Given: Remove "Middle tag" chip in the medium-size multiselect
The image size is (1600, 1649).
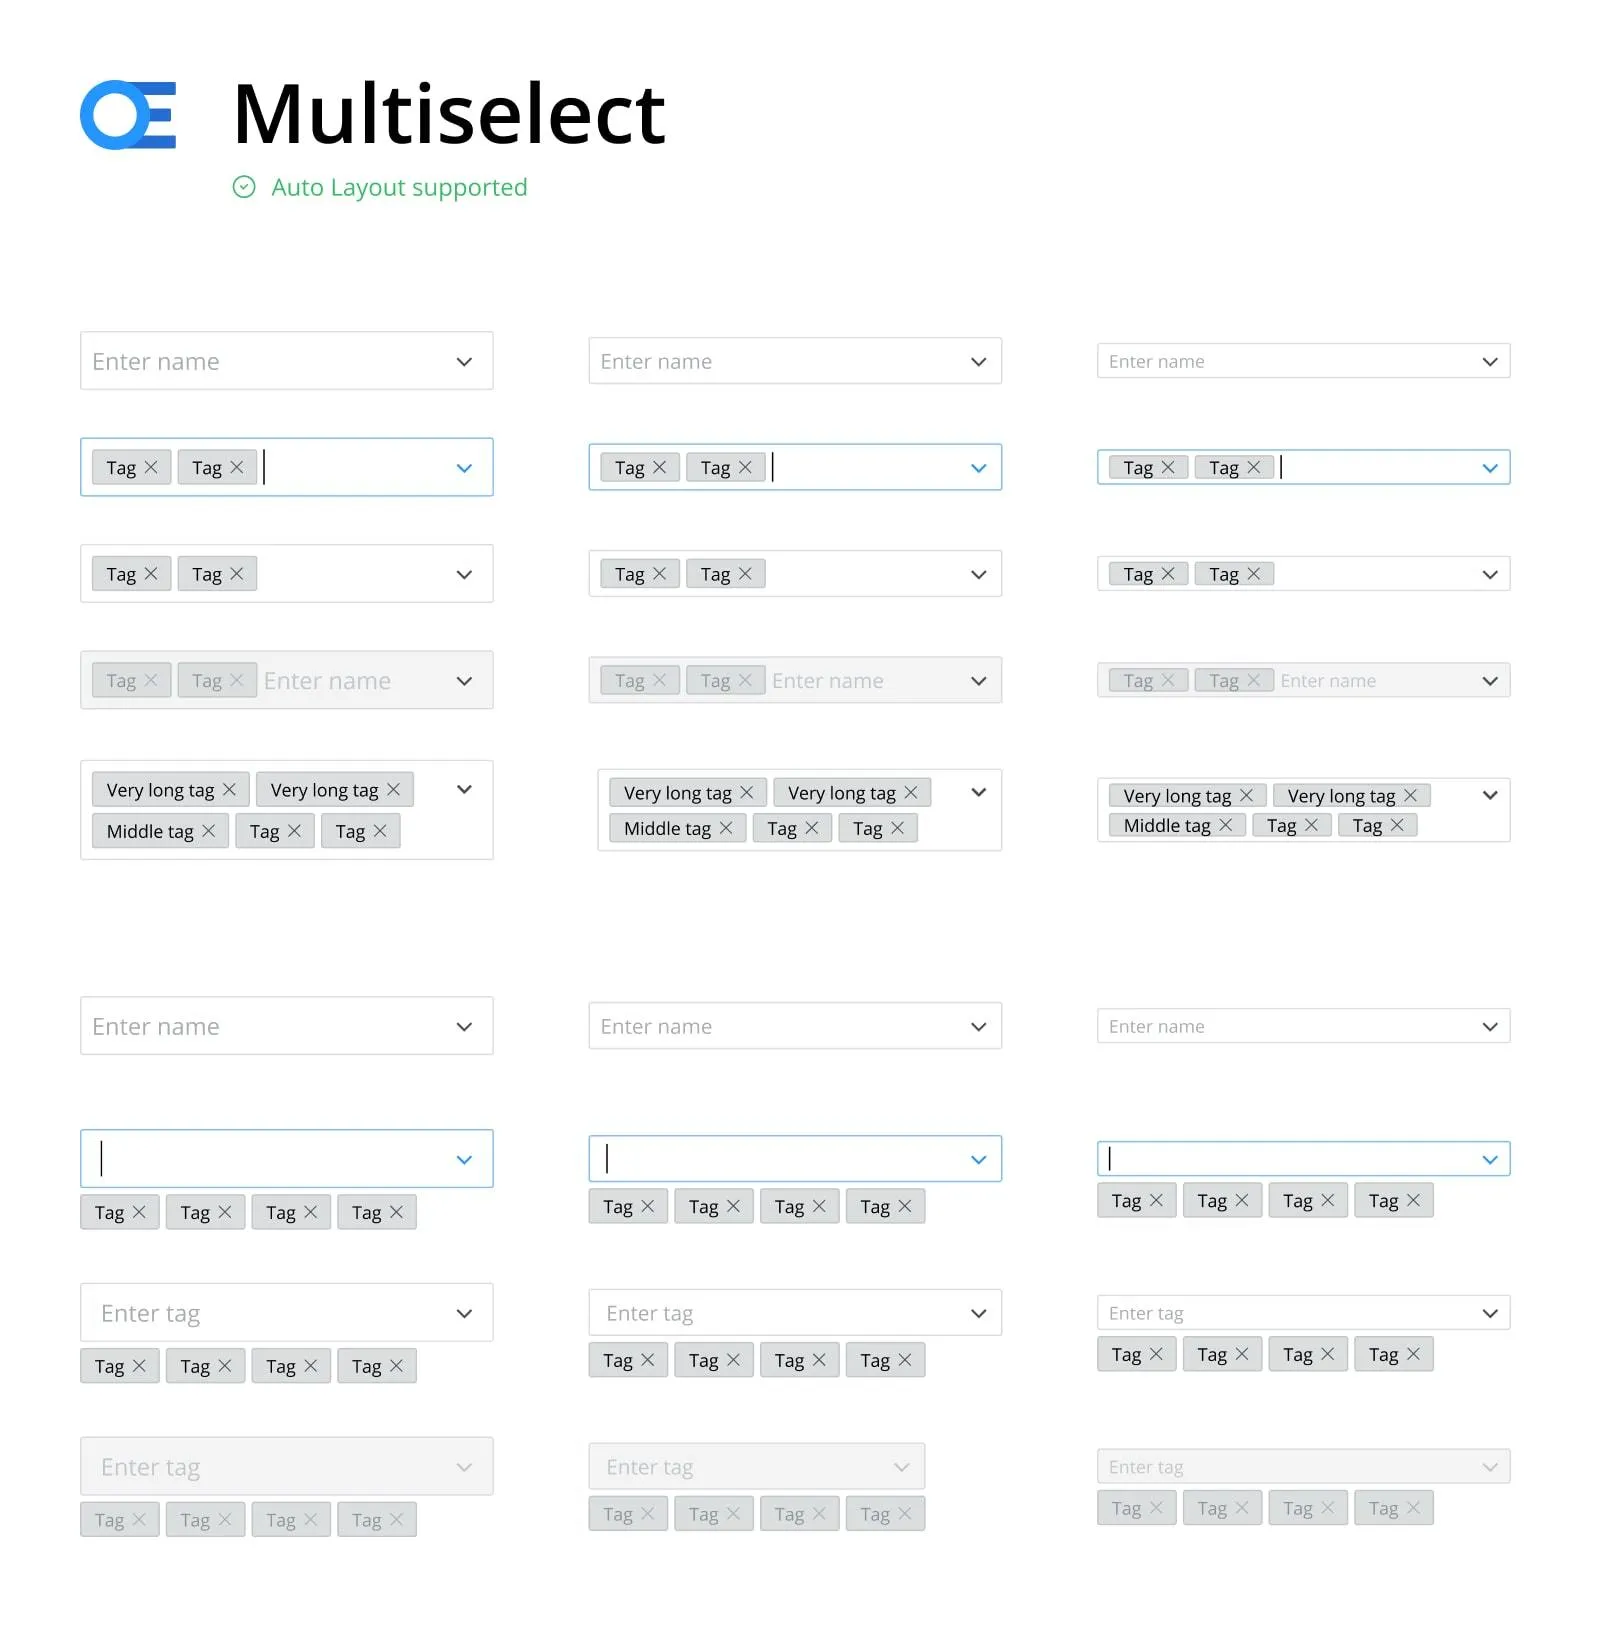Looking at the screenshot, I should [726, 828].
